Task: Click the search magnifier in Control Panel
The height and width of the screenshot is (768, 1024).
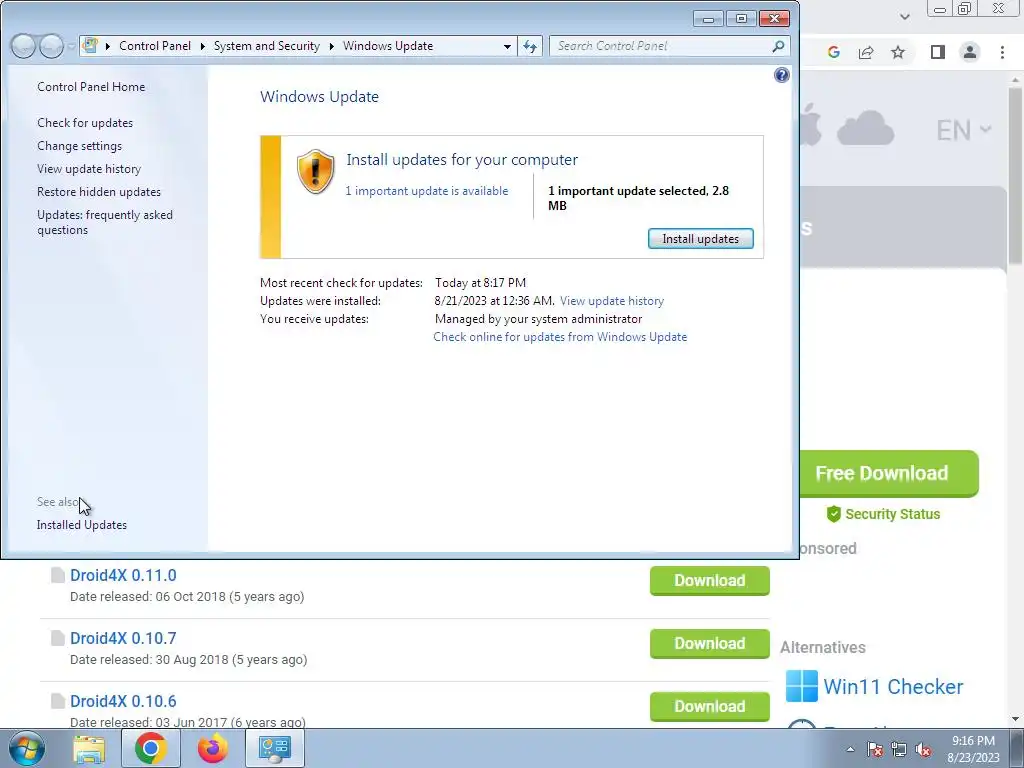Action: [x=778, y=46]
